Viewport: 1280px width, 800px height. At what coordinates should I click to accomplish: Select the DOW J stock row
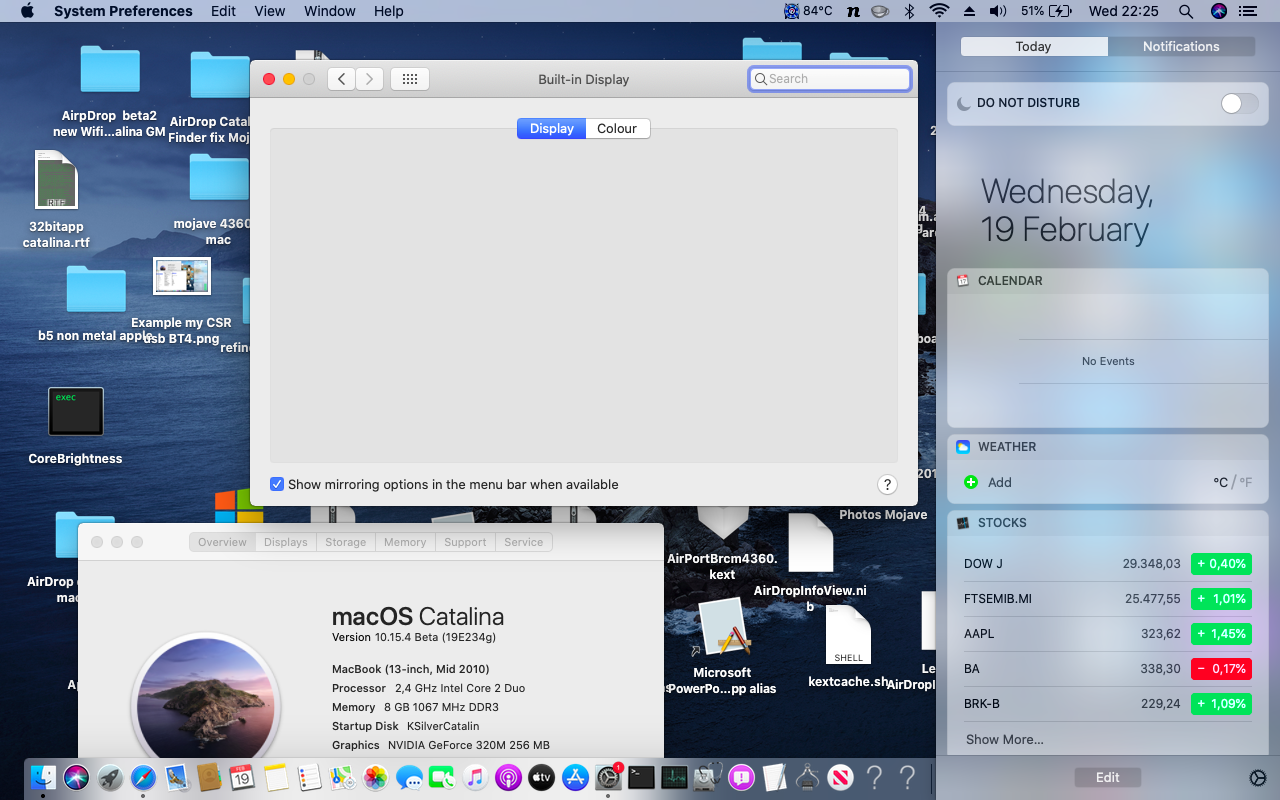coord(1108,564)
